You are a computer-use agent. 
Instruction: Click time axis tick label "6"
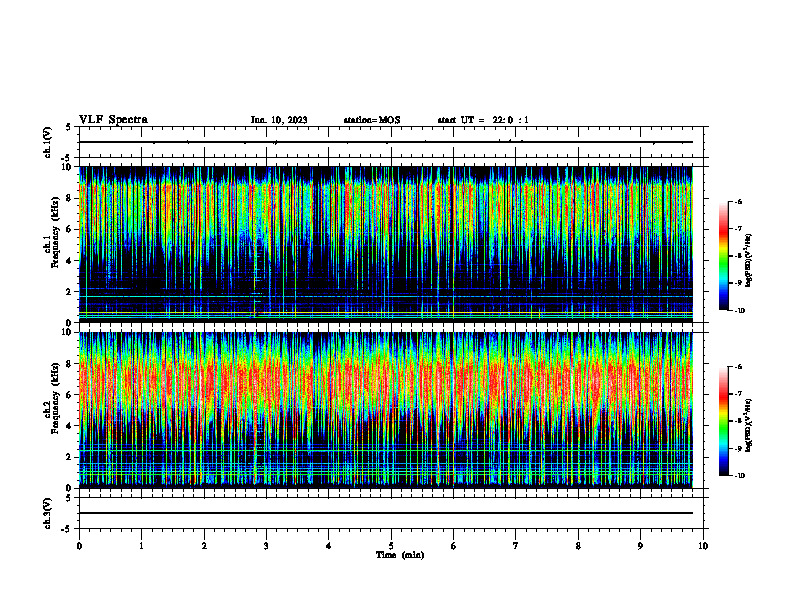[454, 546]
